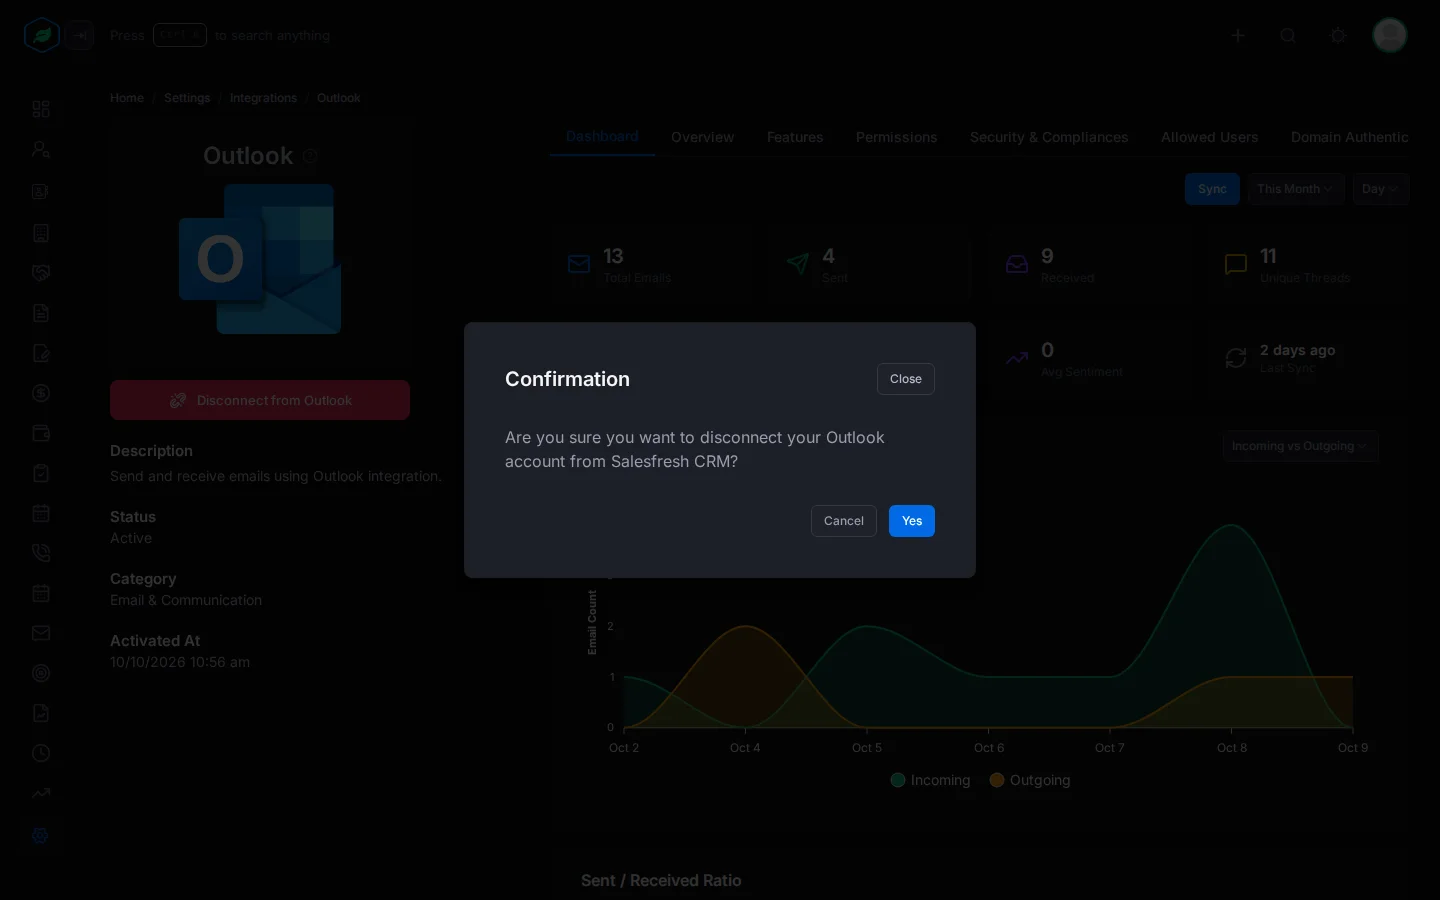Switch to the Security & Compliances tab
The width and height of the screenshot is (1440, 900).
coord(1049,137)
